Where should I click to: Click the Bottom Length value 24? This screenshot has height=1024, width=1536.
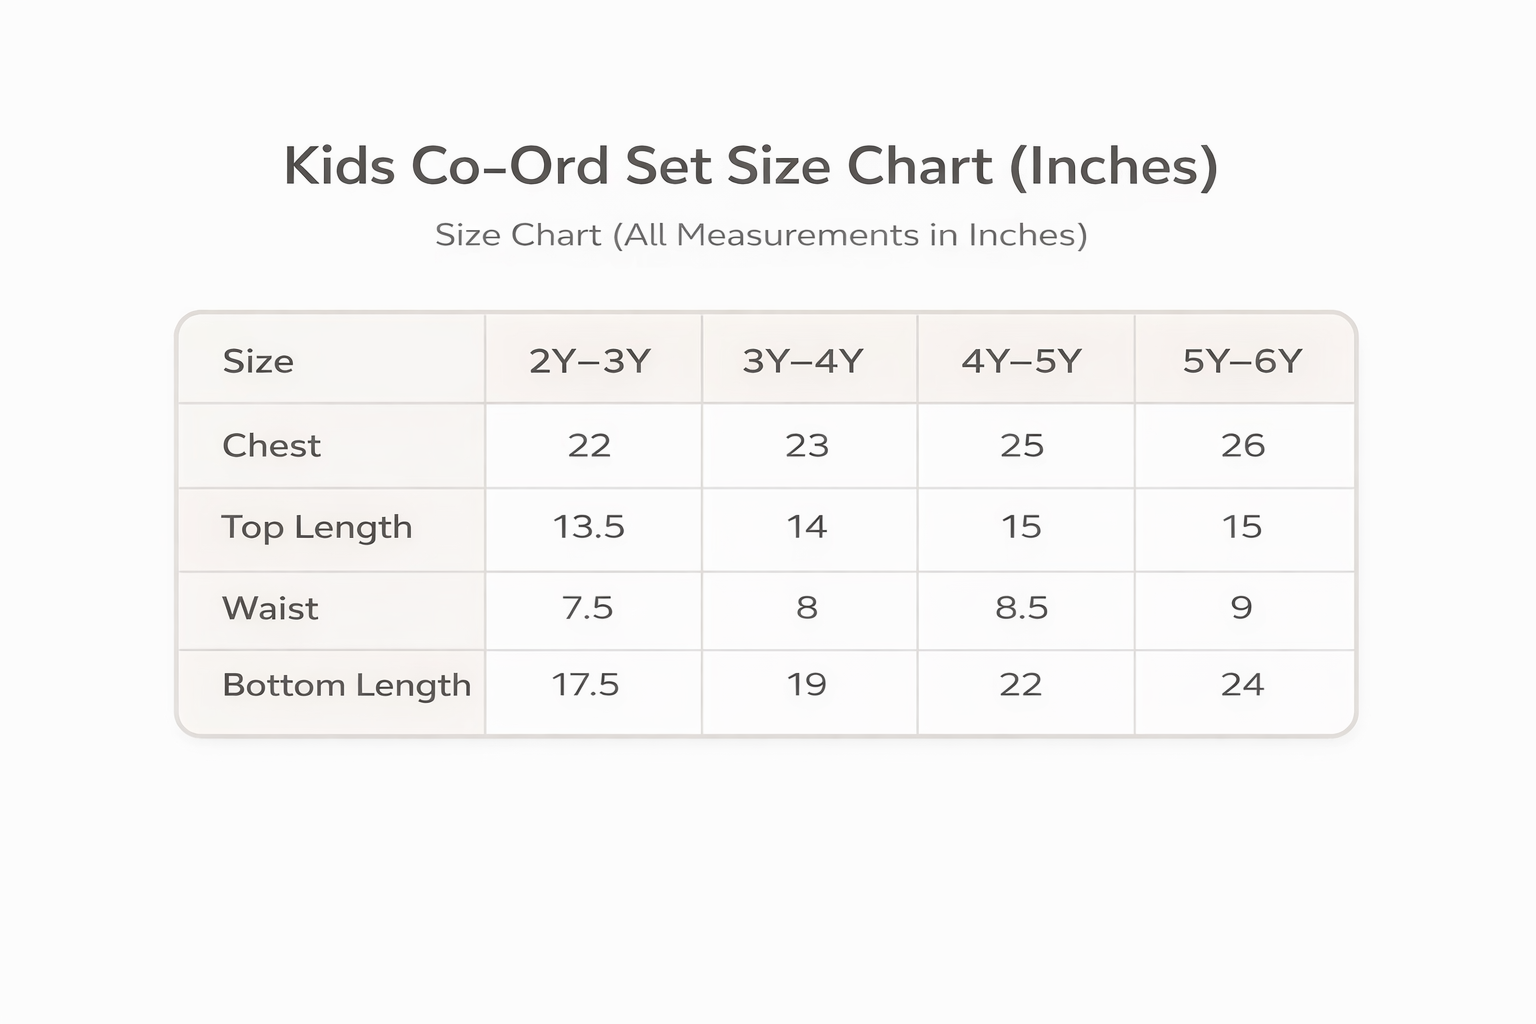[1243, 685]
